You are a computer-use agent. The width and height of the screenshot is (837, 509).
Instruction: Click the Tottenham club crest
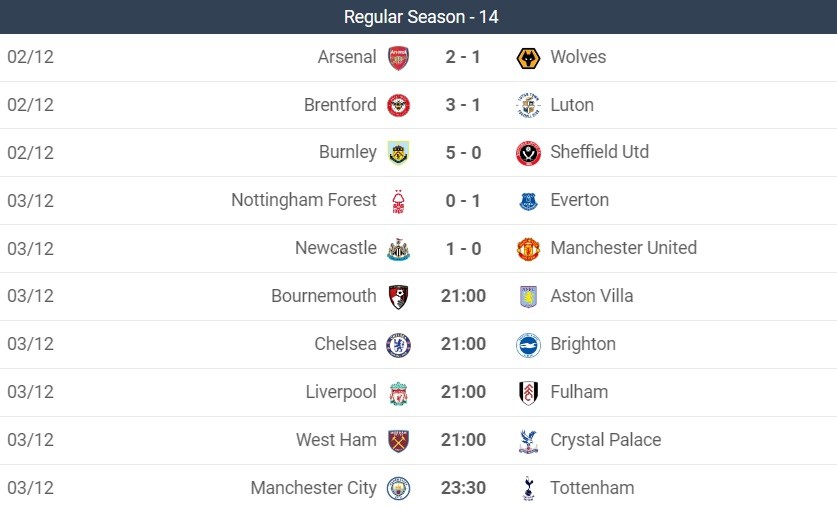click(x=528, y=489)
